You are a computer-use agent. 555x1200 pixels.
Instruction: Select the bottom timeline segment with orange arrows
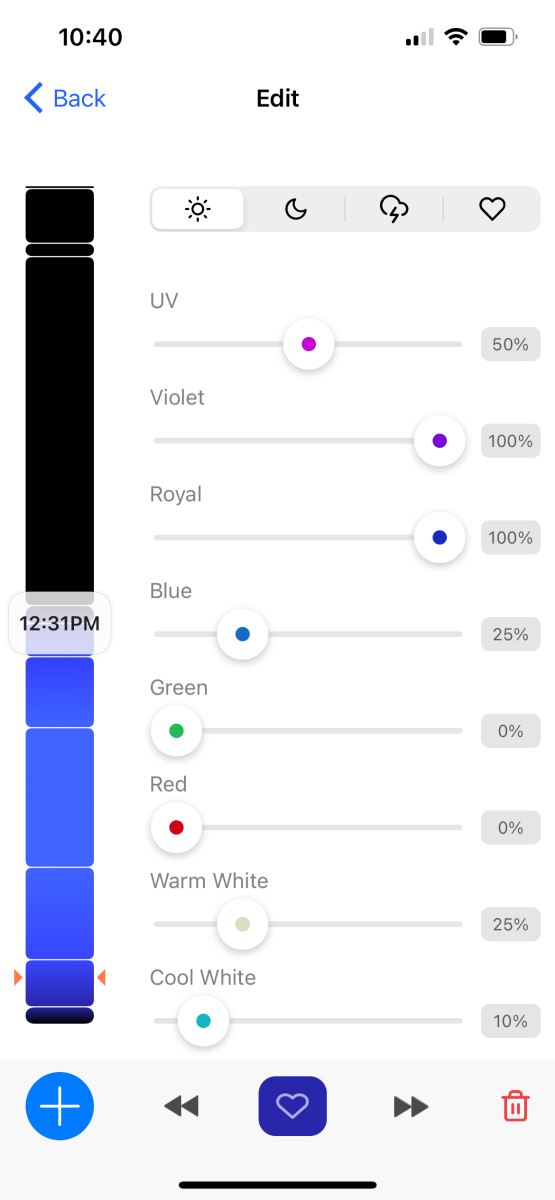pos(60,983)
